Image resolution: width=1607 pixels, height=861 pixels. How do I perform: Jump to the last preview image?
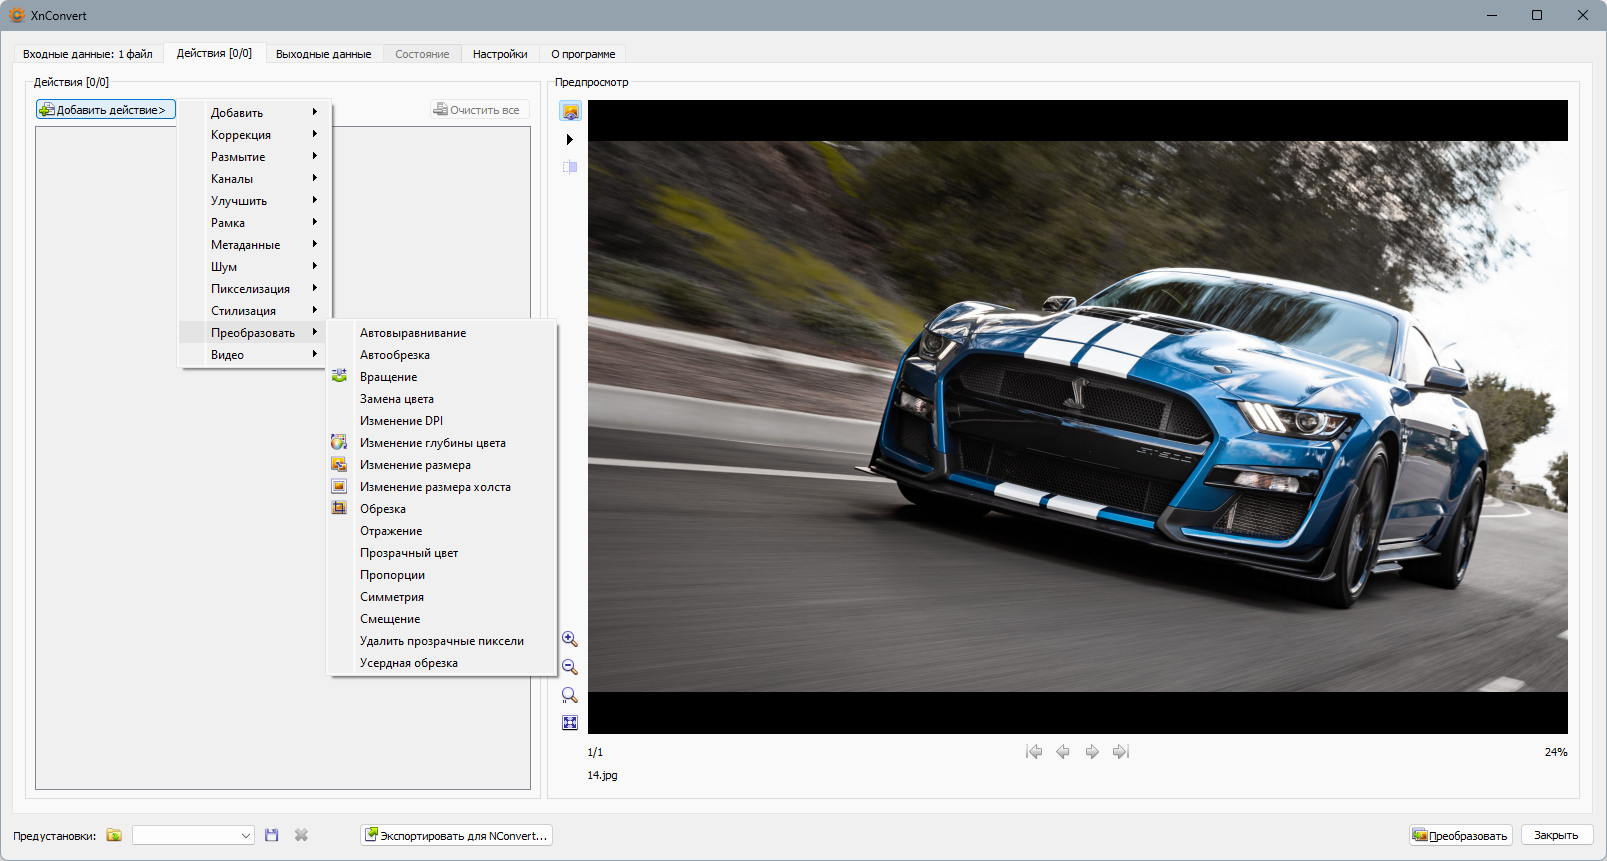(x=1121, y=752)
